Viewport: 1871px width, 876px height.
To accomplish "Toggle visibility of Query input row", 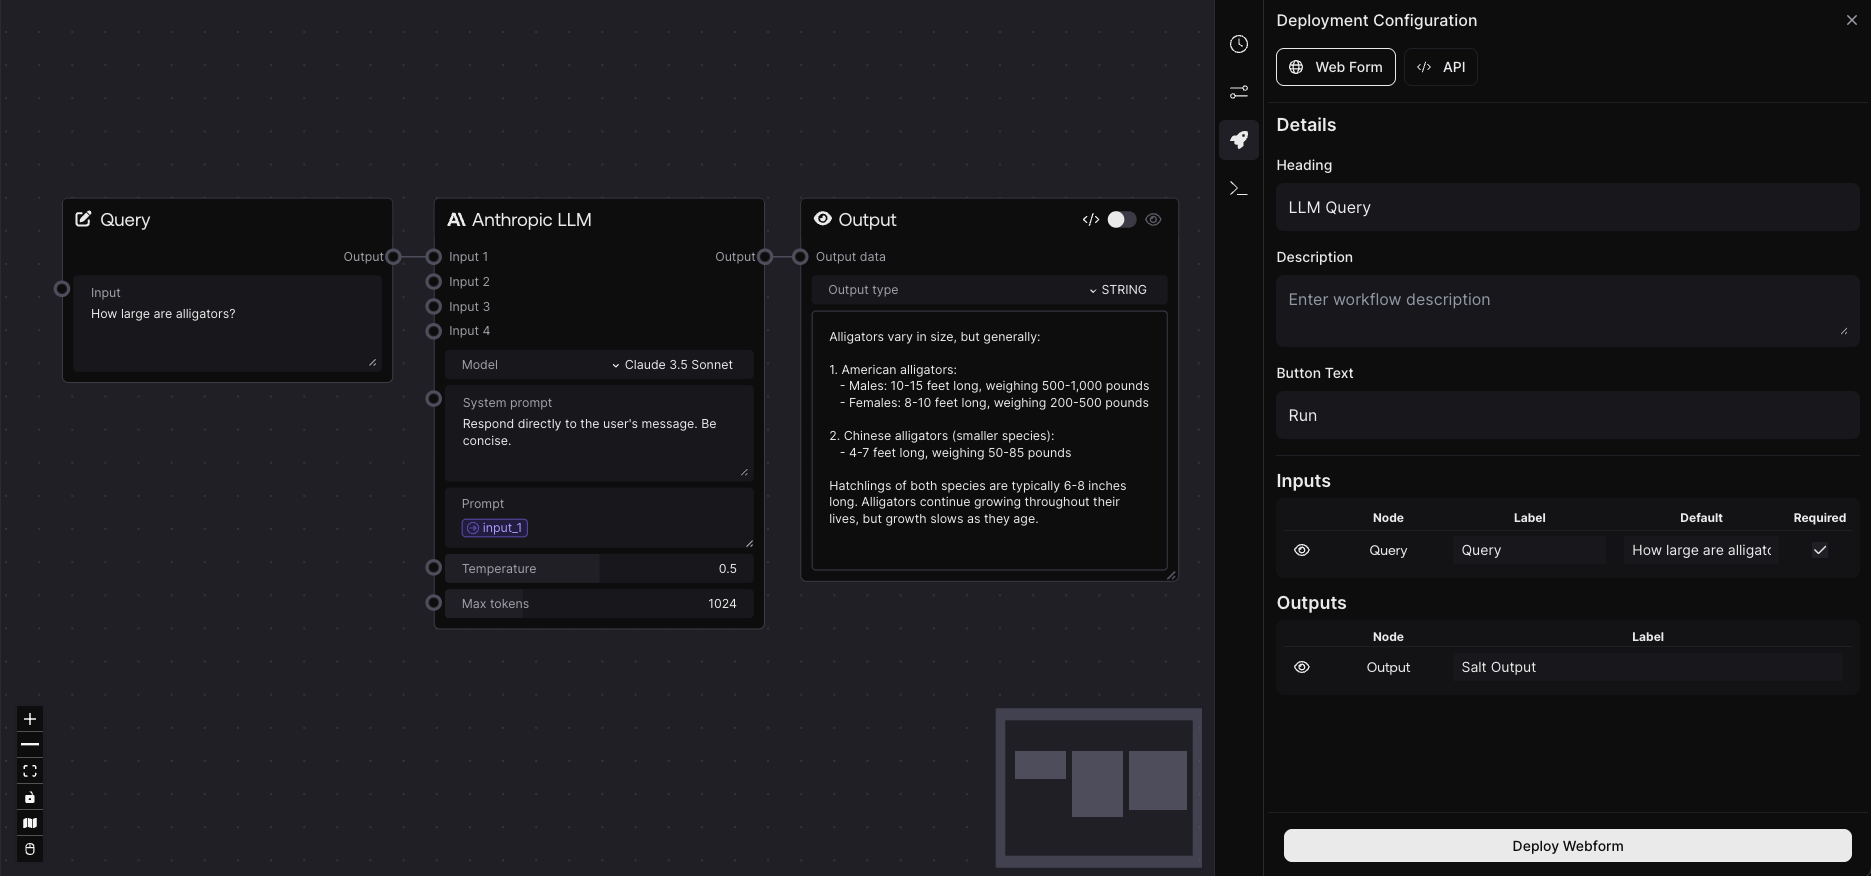I will click(1302, 550).
